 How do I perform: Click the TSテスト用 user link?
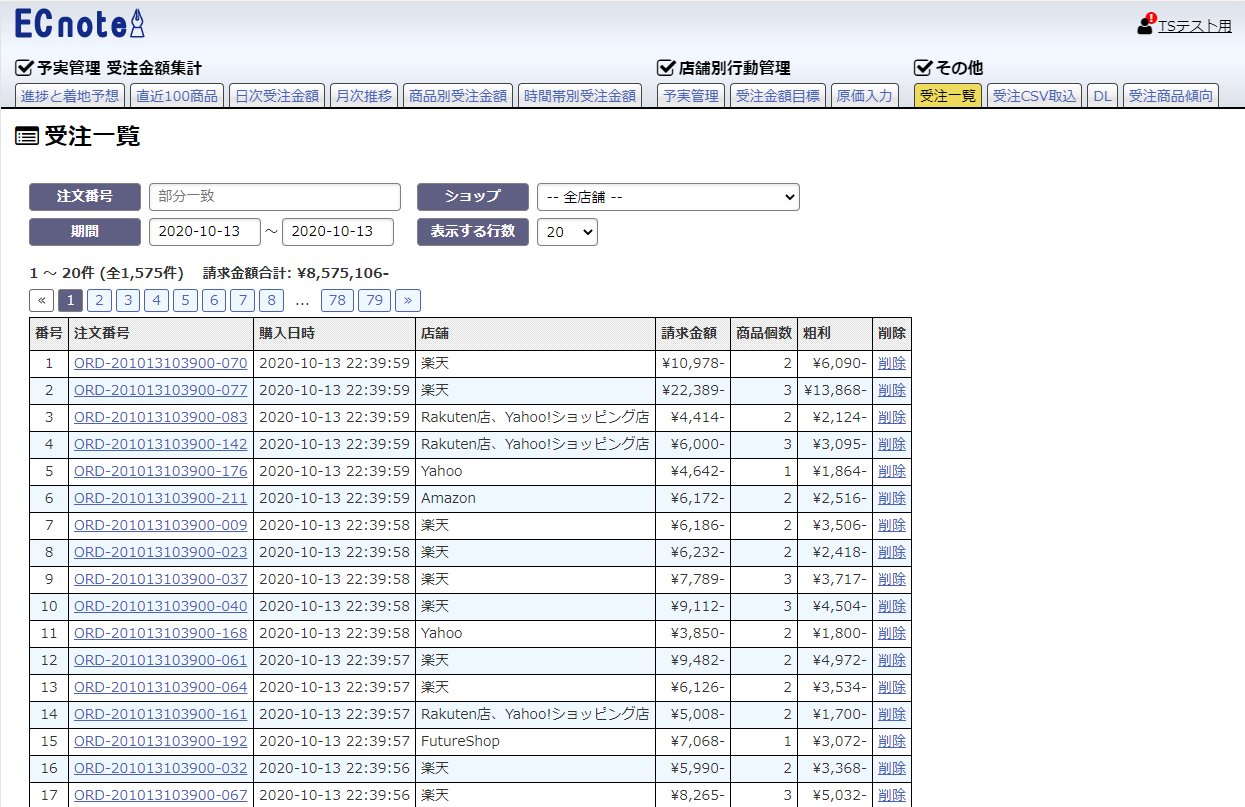tap(1195, 27)
